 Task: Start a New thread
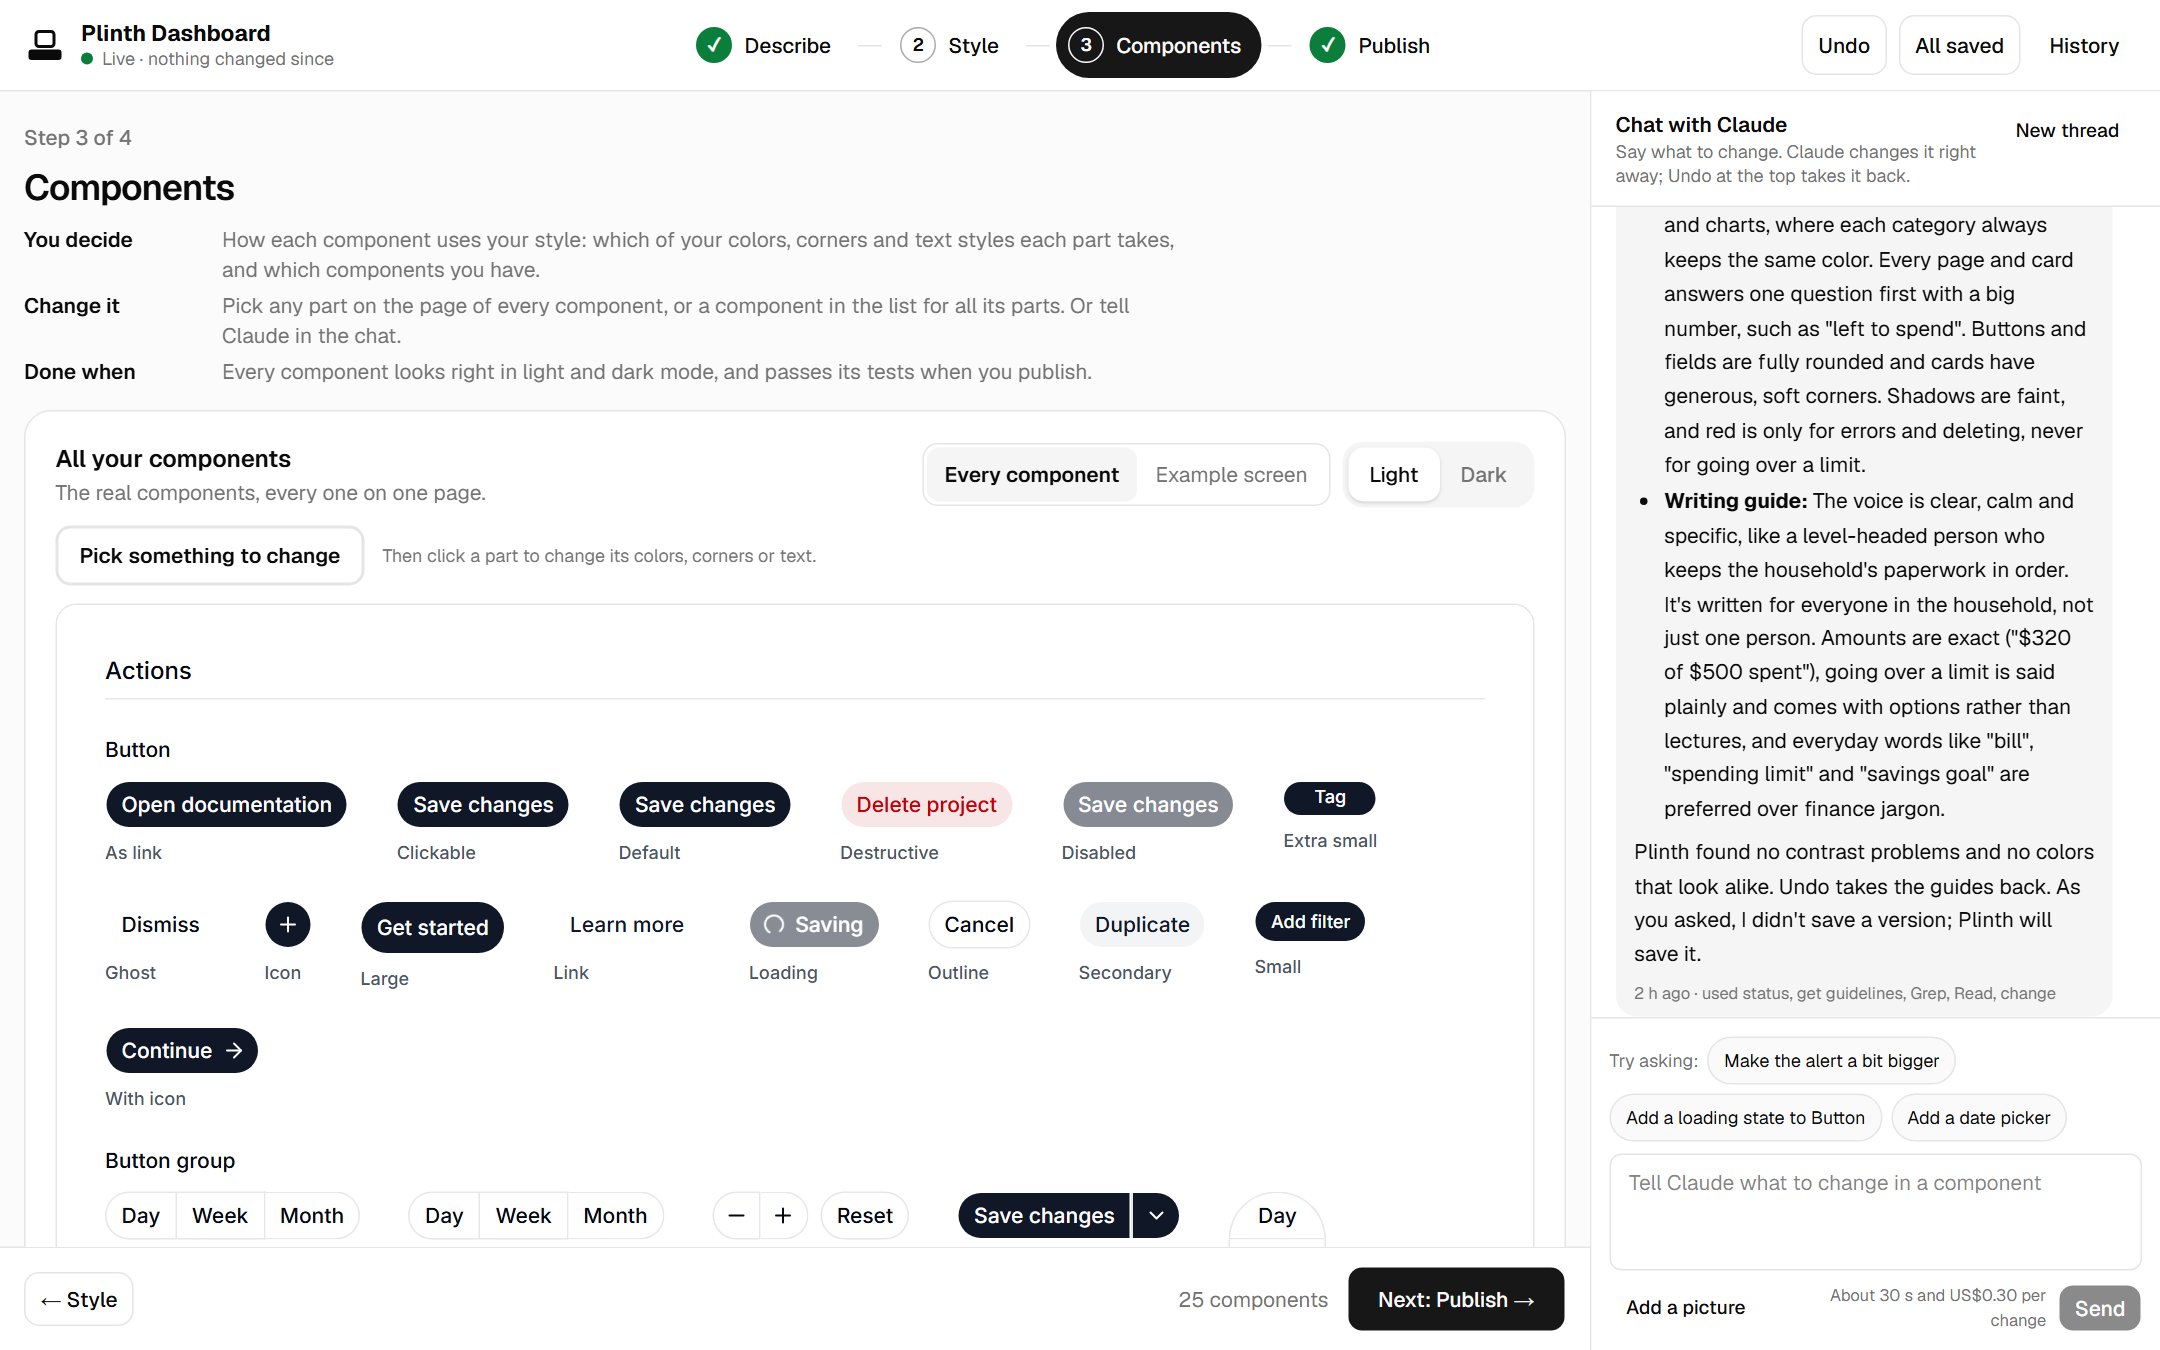tap(2067, 130)
